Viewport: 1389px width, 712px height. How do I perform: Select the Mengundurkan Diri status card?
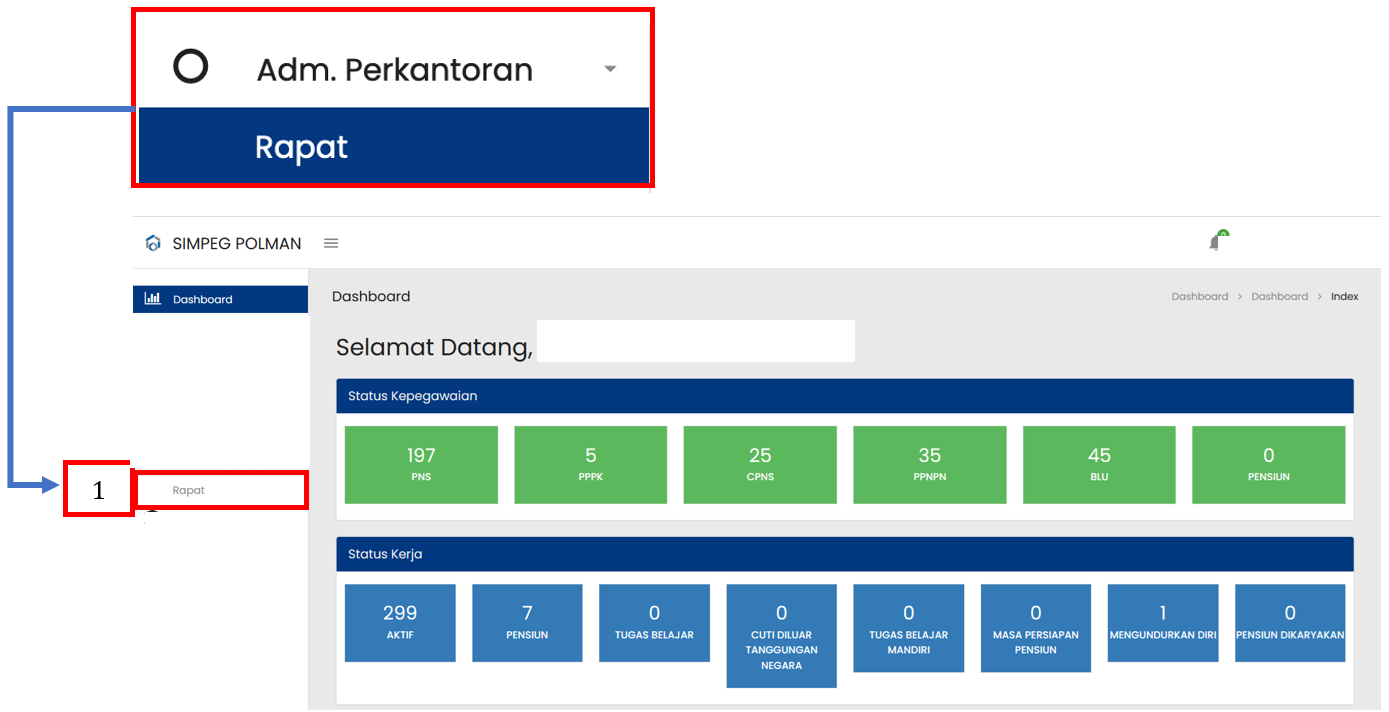tap(1163, 623)
